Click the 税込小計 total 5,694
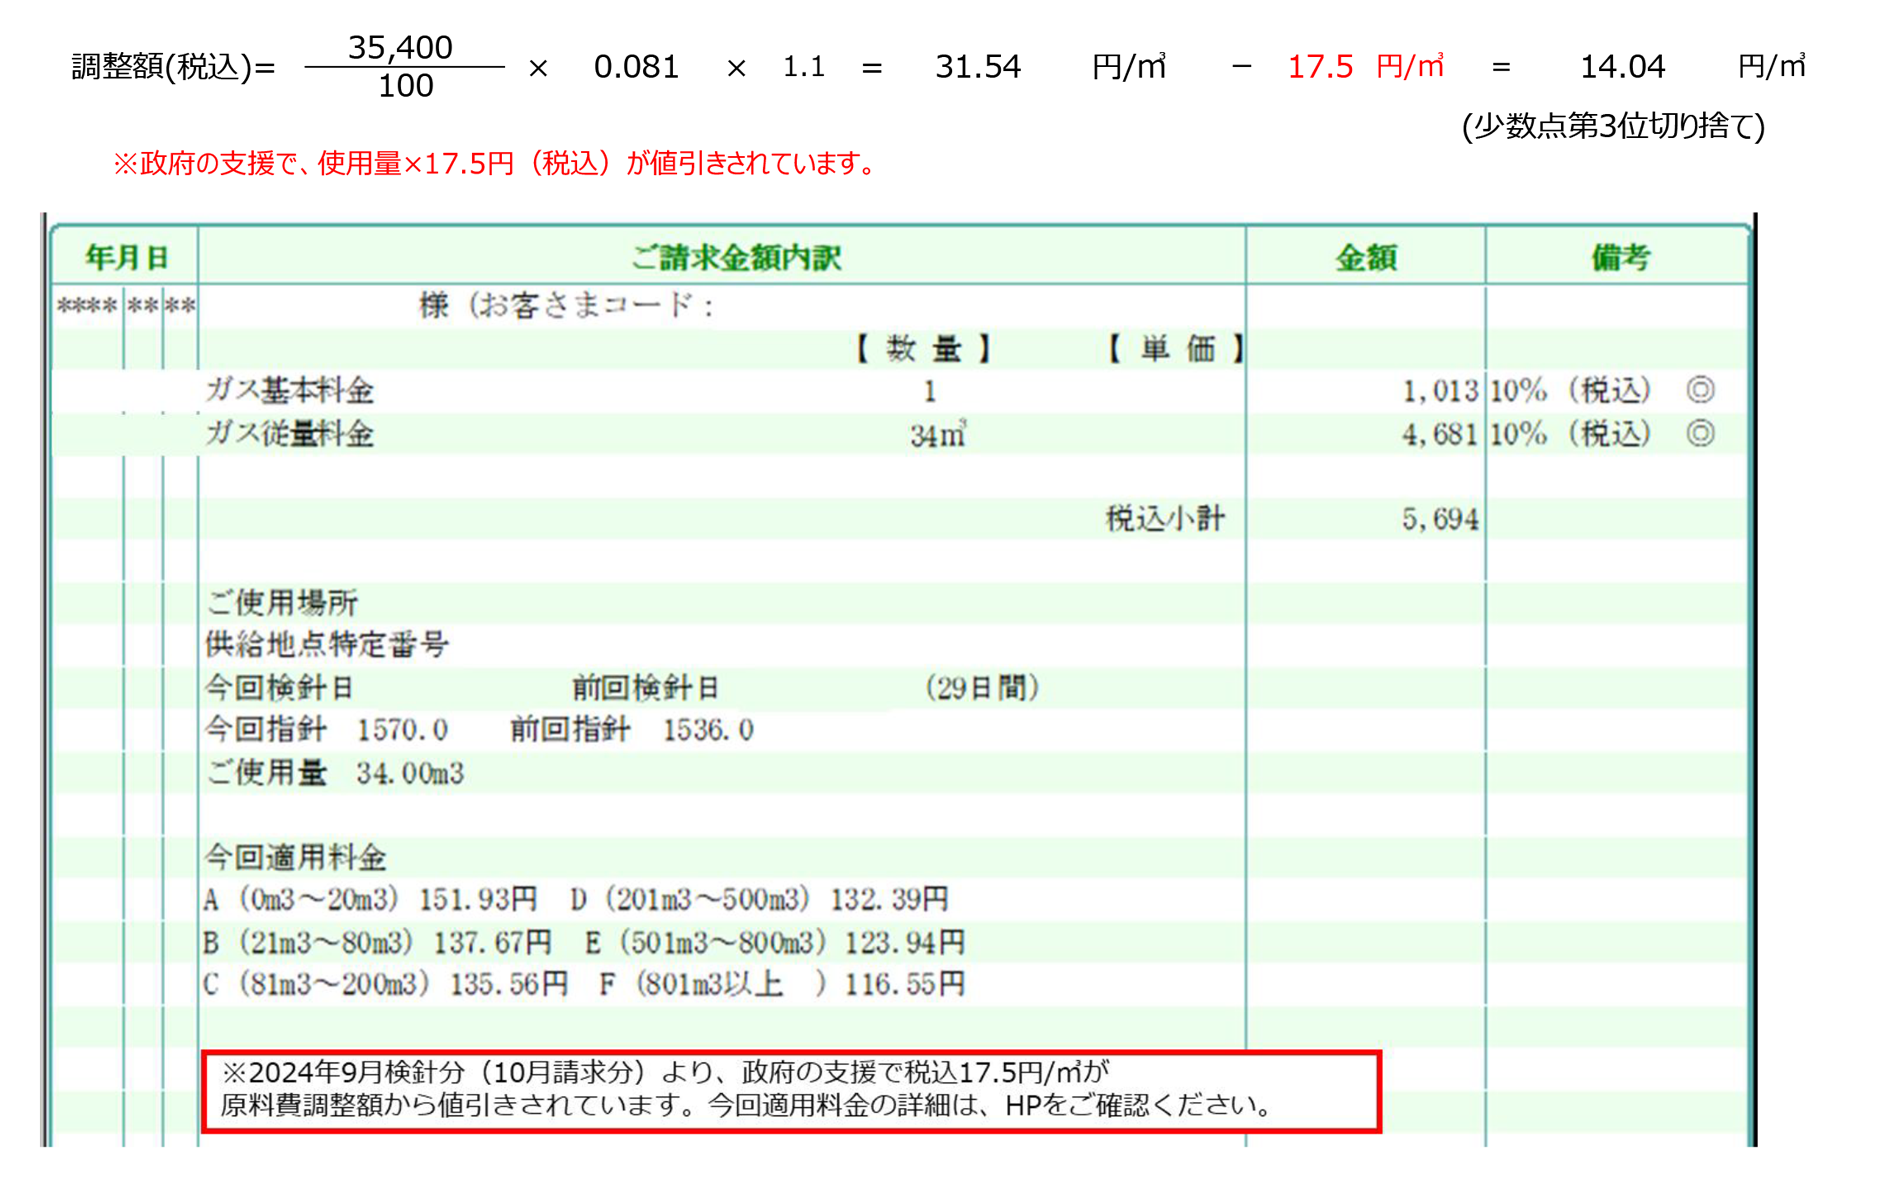 1440,519
